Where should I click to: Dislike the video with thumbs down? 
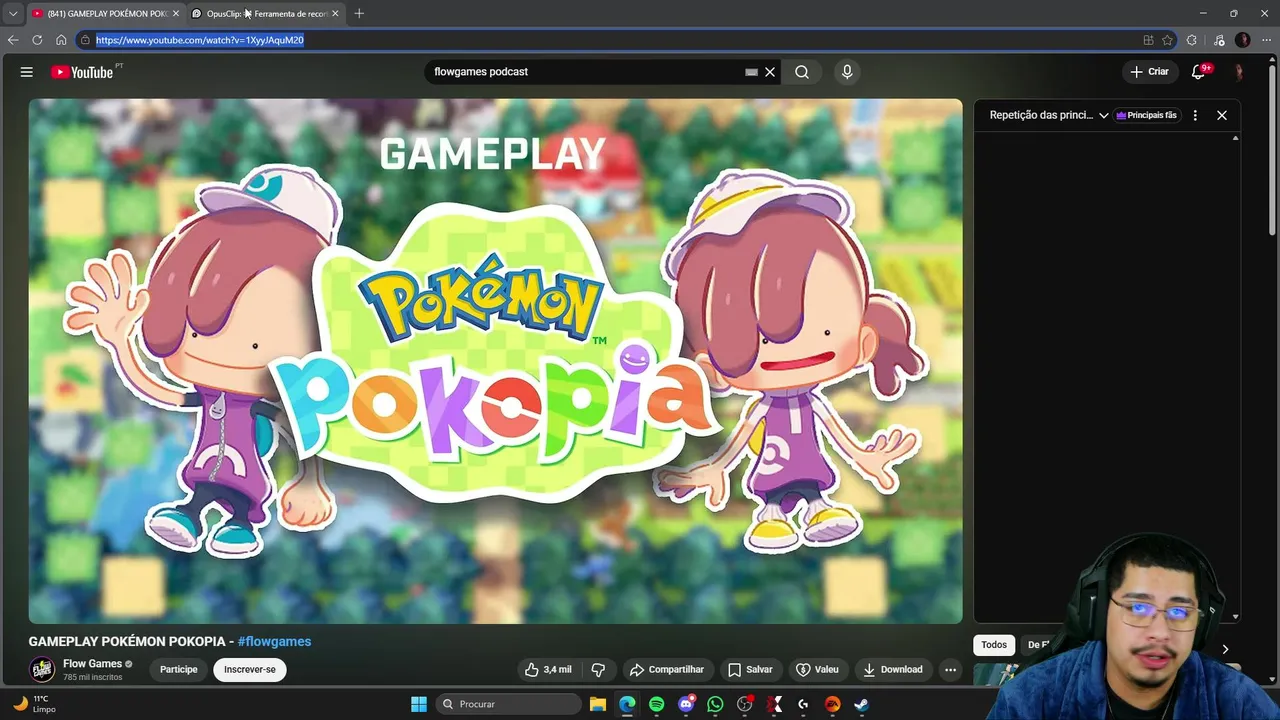tap(598, 670)
